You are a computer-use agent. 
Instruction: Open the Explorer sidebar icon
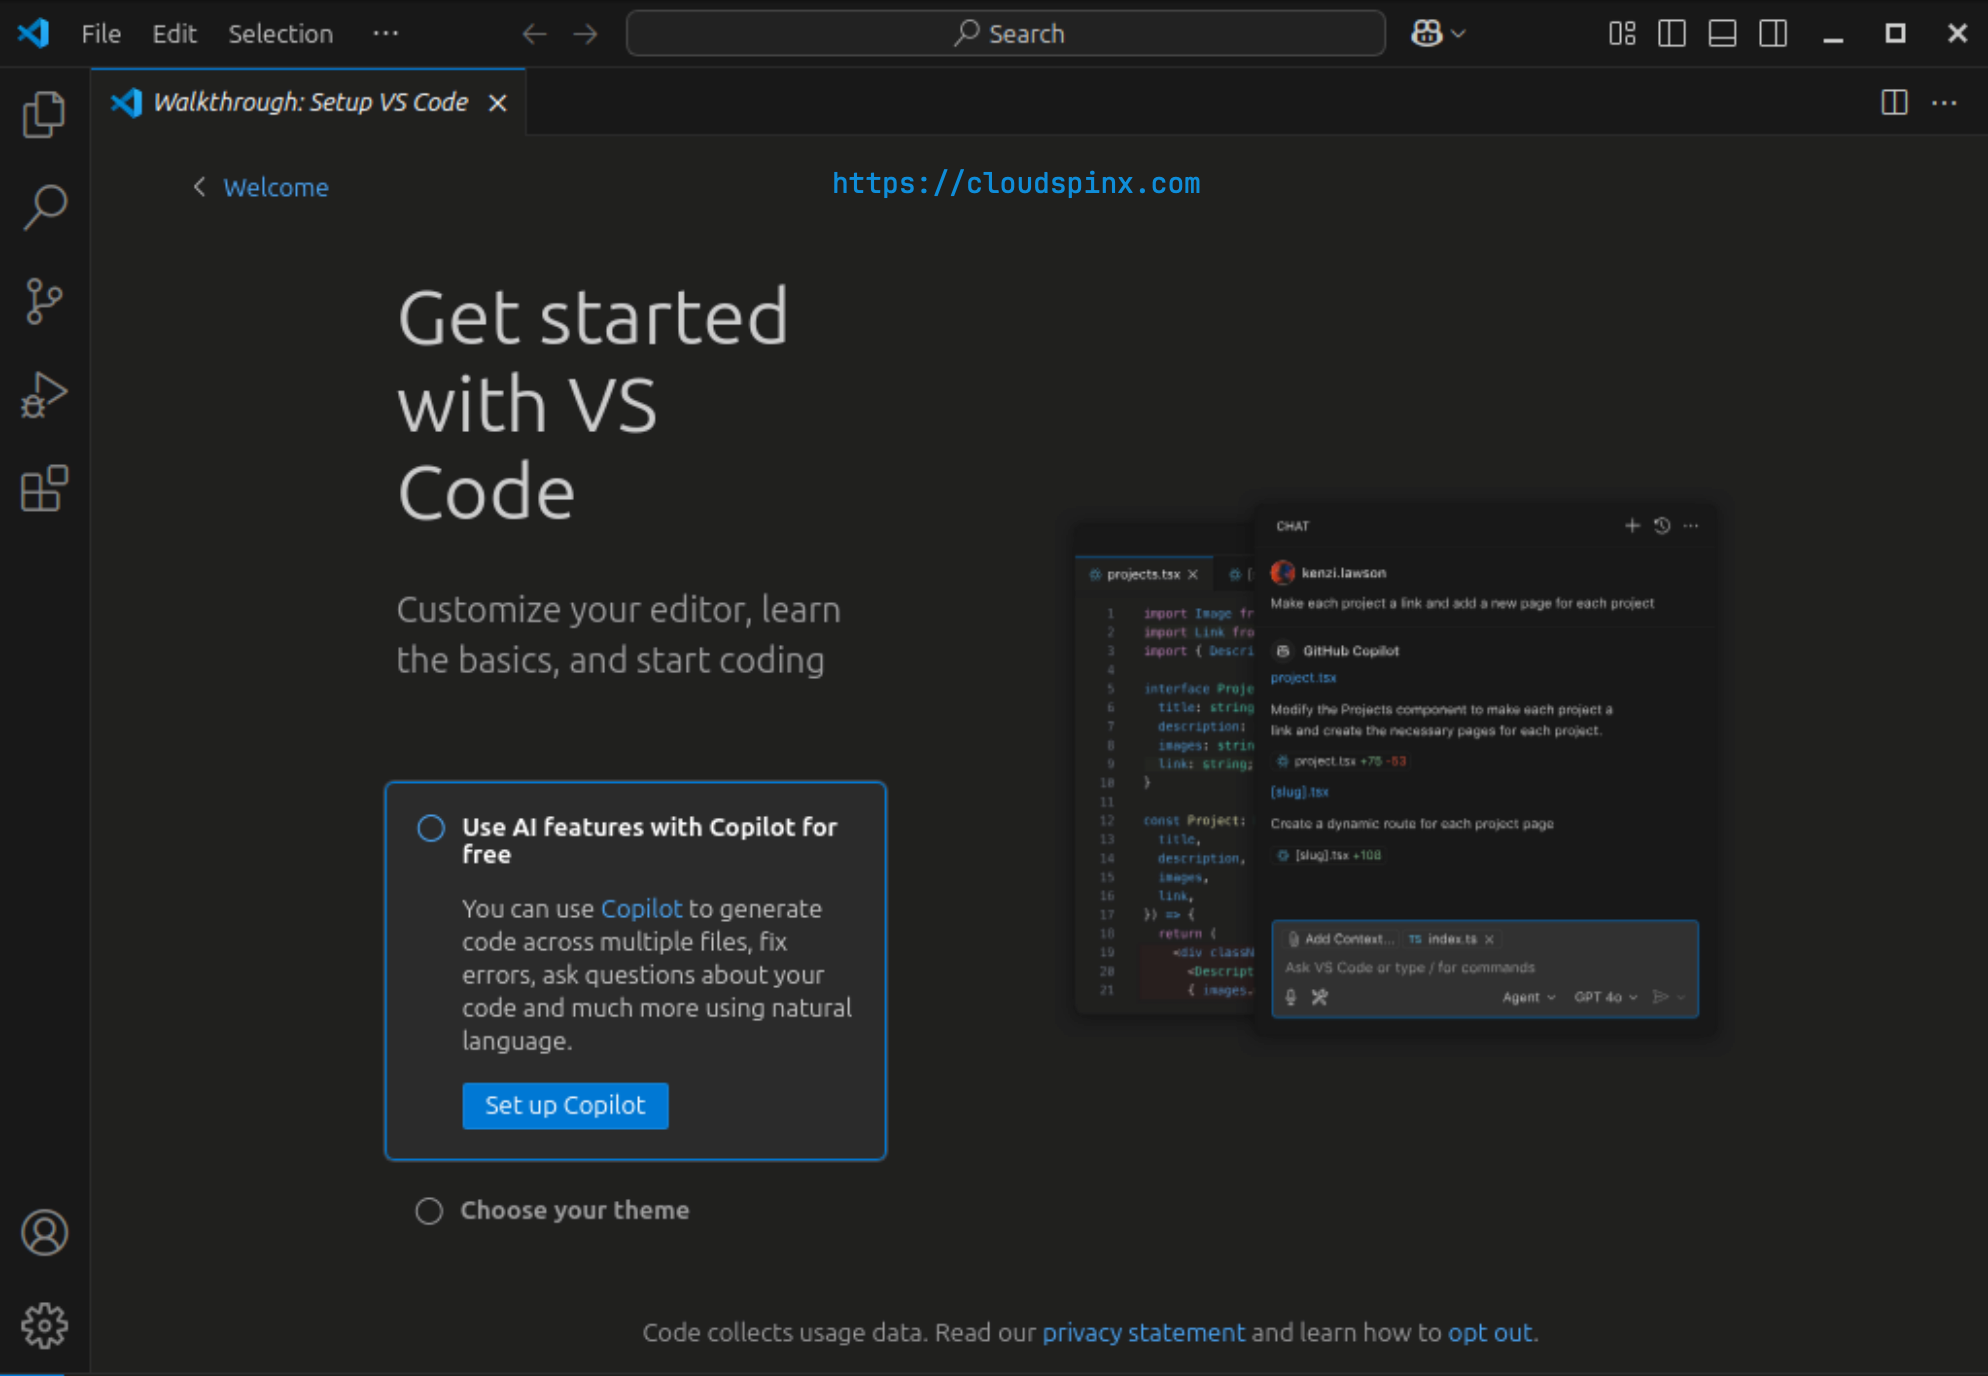44,112
